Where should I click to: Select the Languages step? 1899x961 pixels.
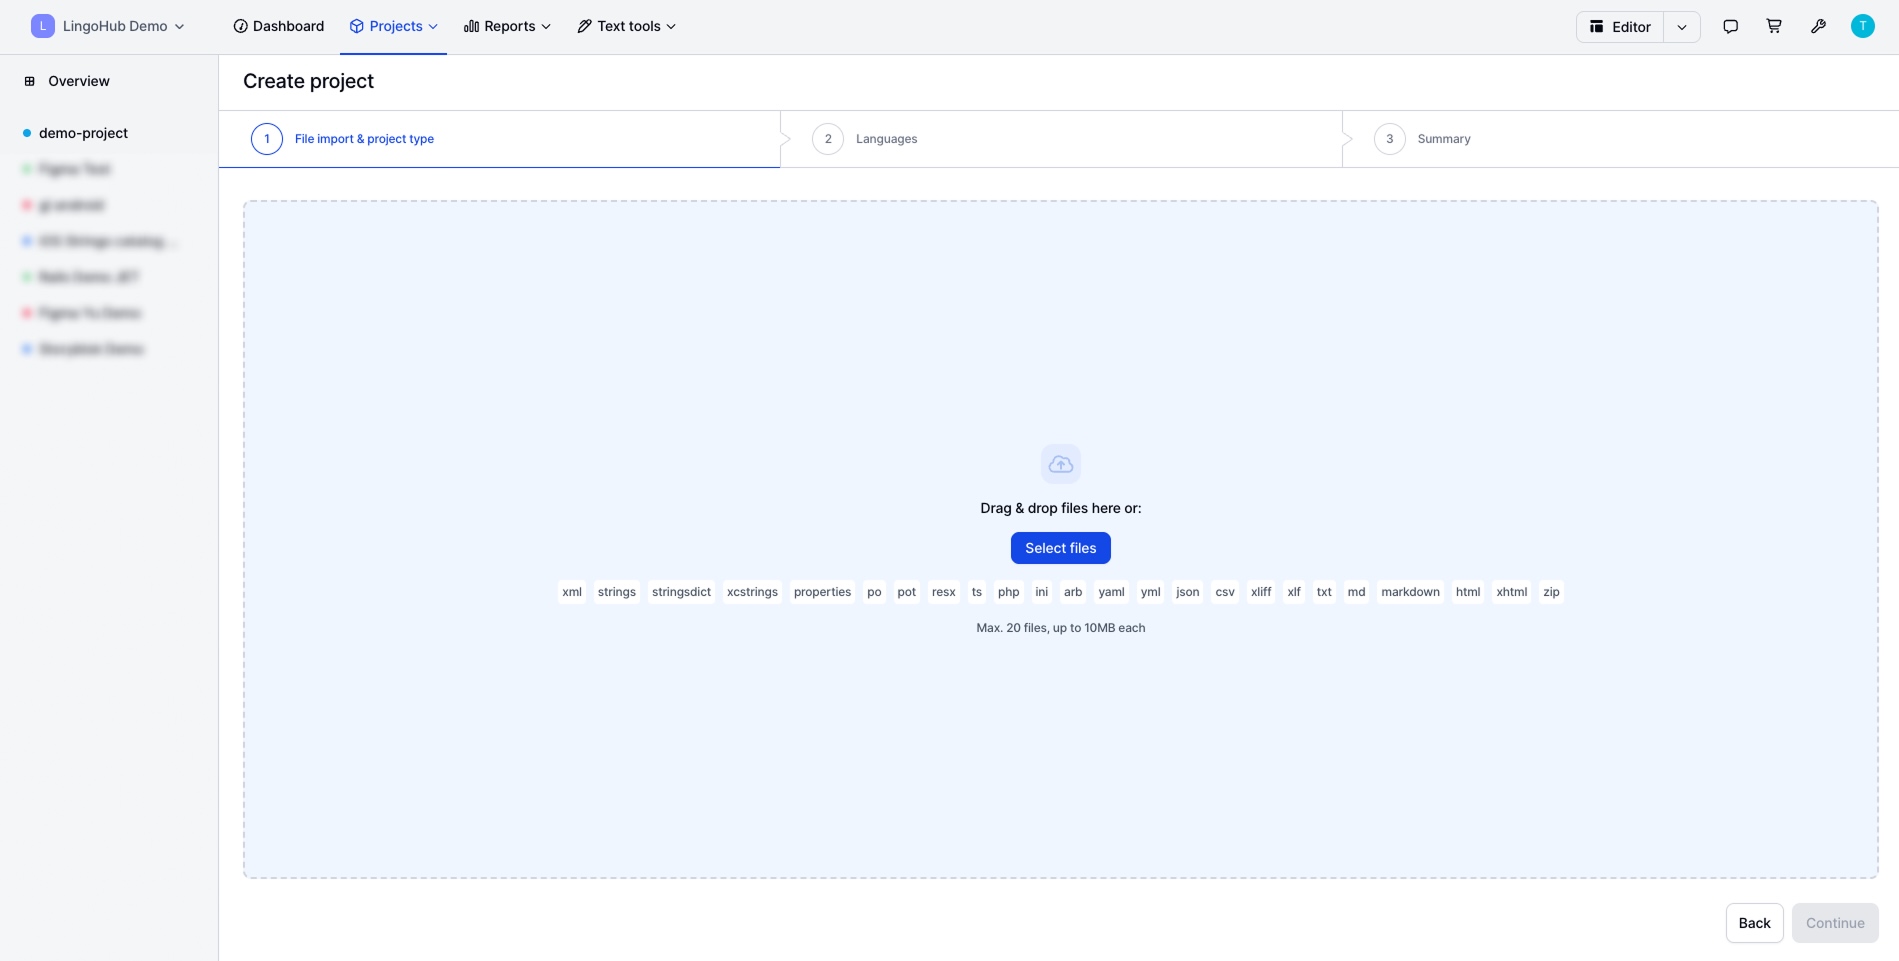pyautogui.click(x=886, y=139)
